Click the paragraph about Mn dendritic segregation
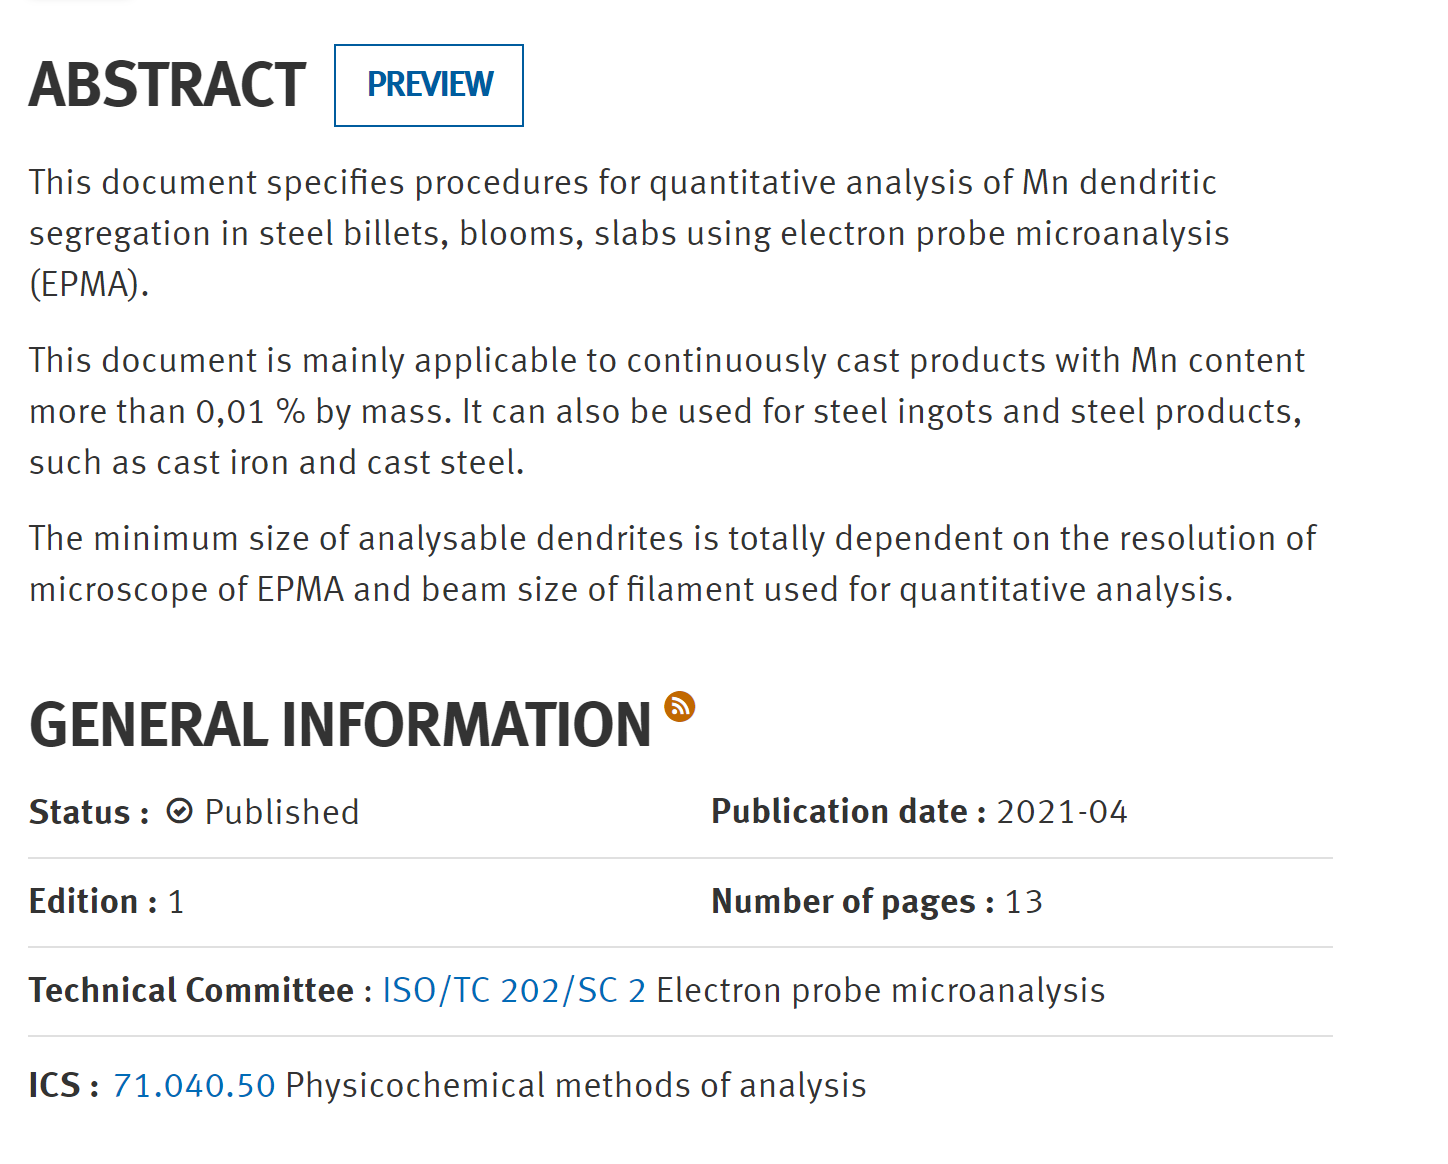This screenshot has height=1164, width=1448. pyautogui.click(x=628, y=233)
